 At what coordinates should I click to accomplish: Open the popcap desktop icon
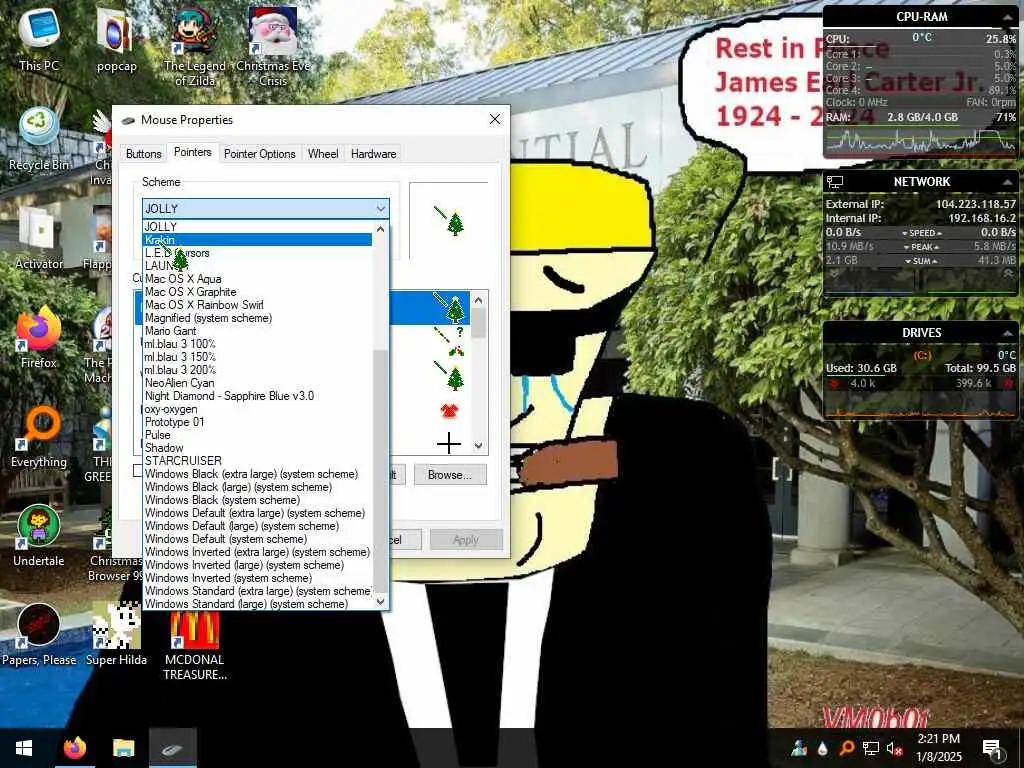click(116, 40)
